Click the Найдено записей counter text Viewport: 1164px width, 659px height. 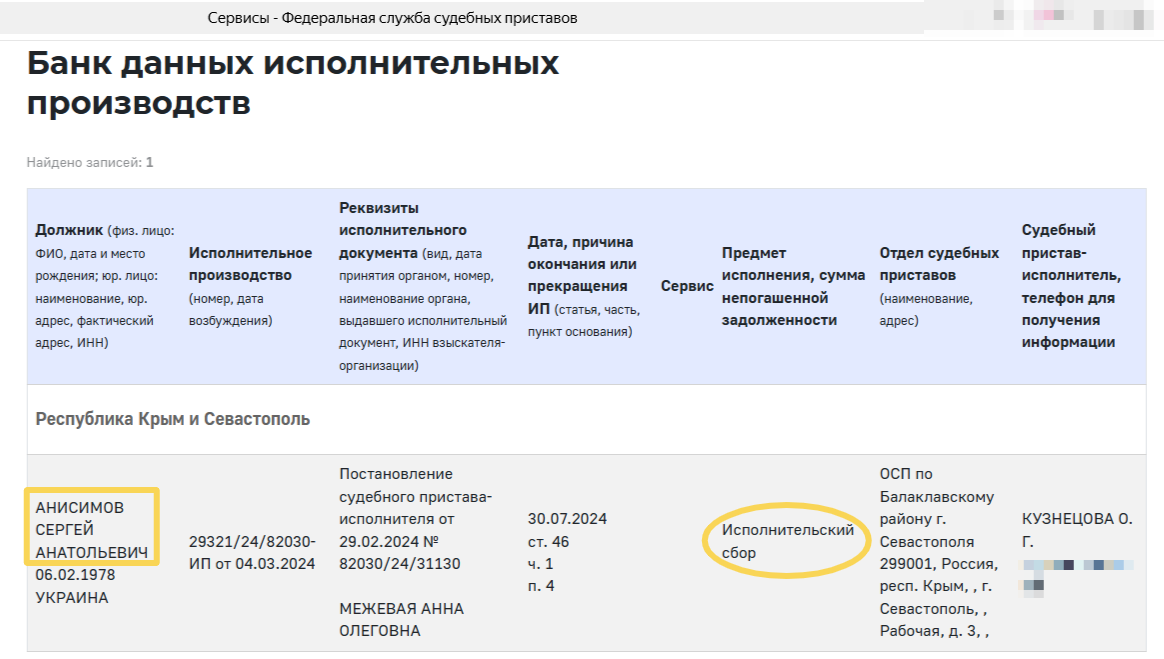click(x=90, y=162)
